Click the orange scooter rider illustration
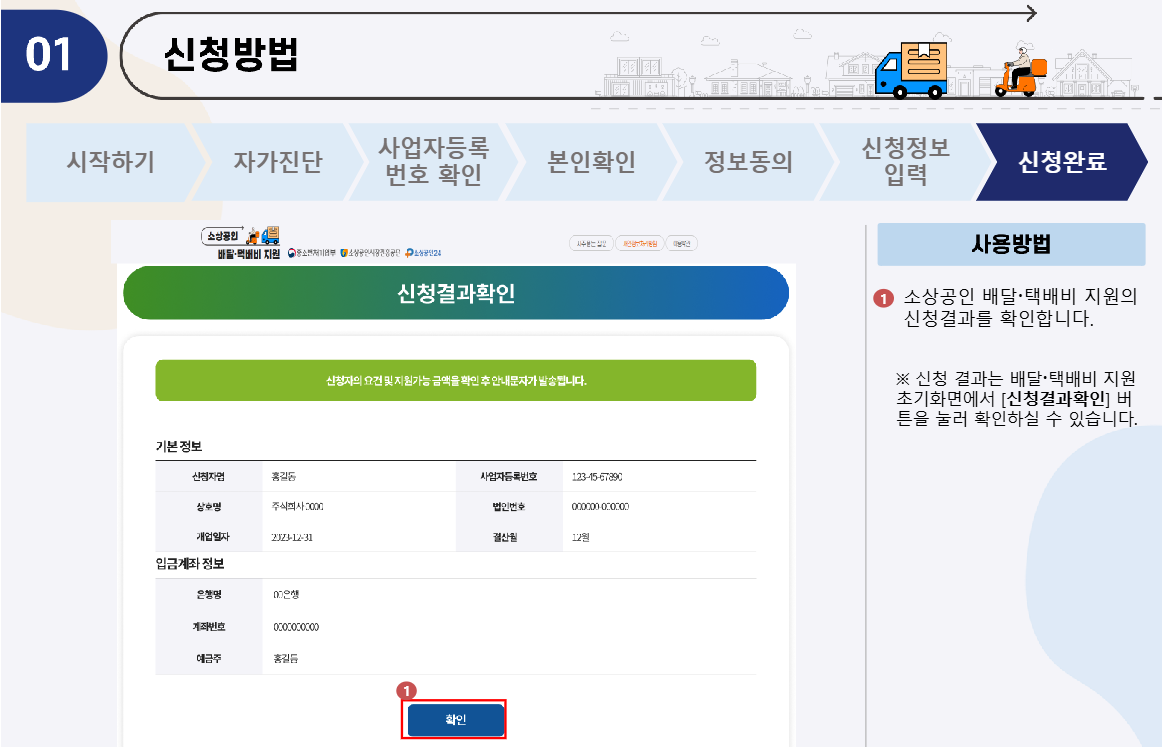 pos(1021,68)
